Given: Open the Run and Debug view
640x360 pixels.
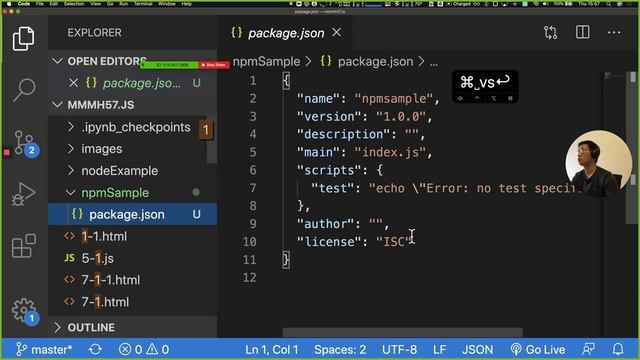Looking at the screenshot, I should click(x=23, y=194).
